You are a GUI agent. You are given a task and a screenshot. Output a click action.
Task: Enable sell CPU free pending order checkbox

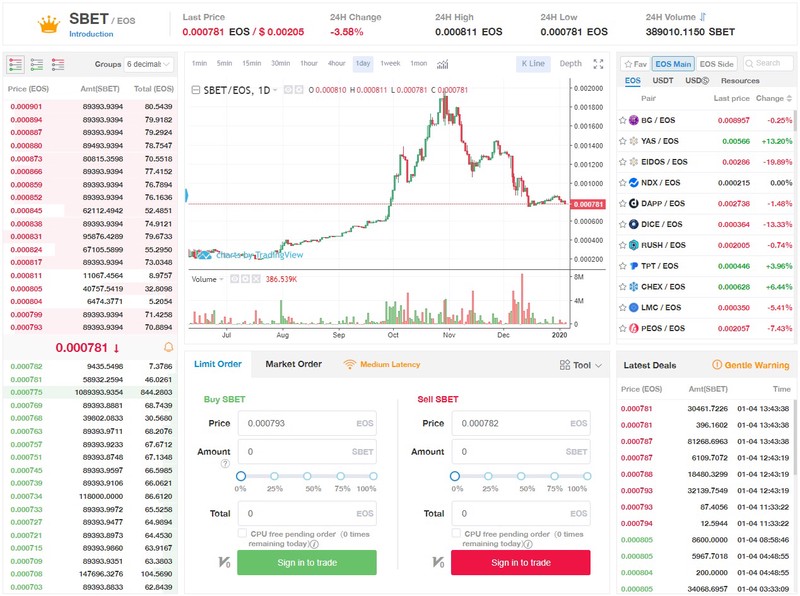pyautogui.click(x=456, y=533)
